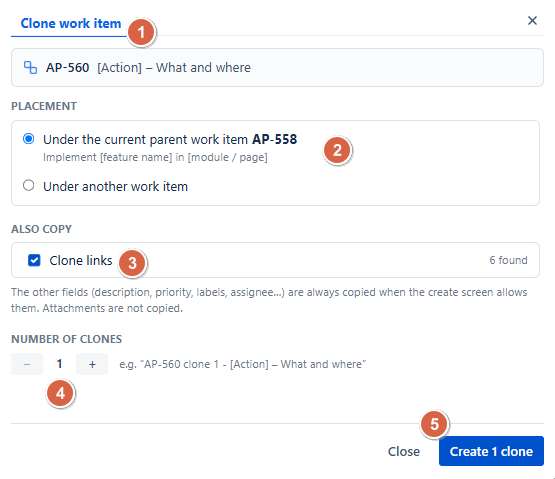Click the NUMBER OF CLONES heading
Image resolution: width=555 pixels, height=479 pixels.
[67, 339]
